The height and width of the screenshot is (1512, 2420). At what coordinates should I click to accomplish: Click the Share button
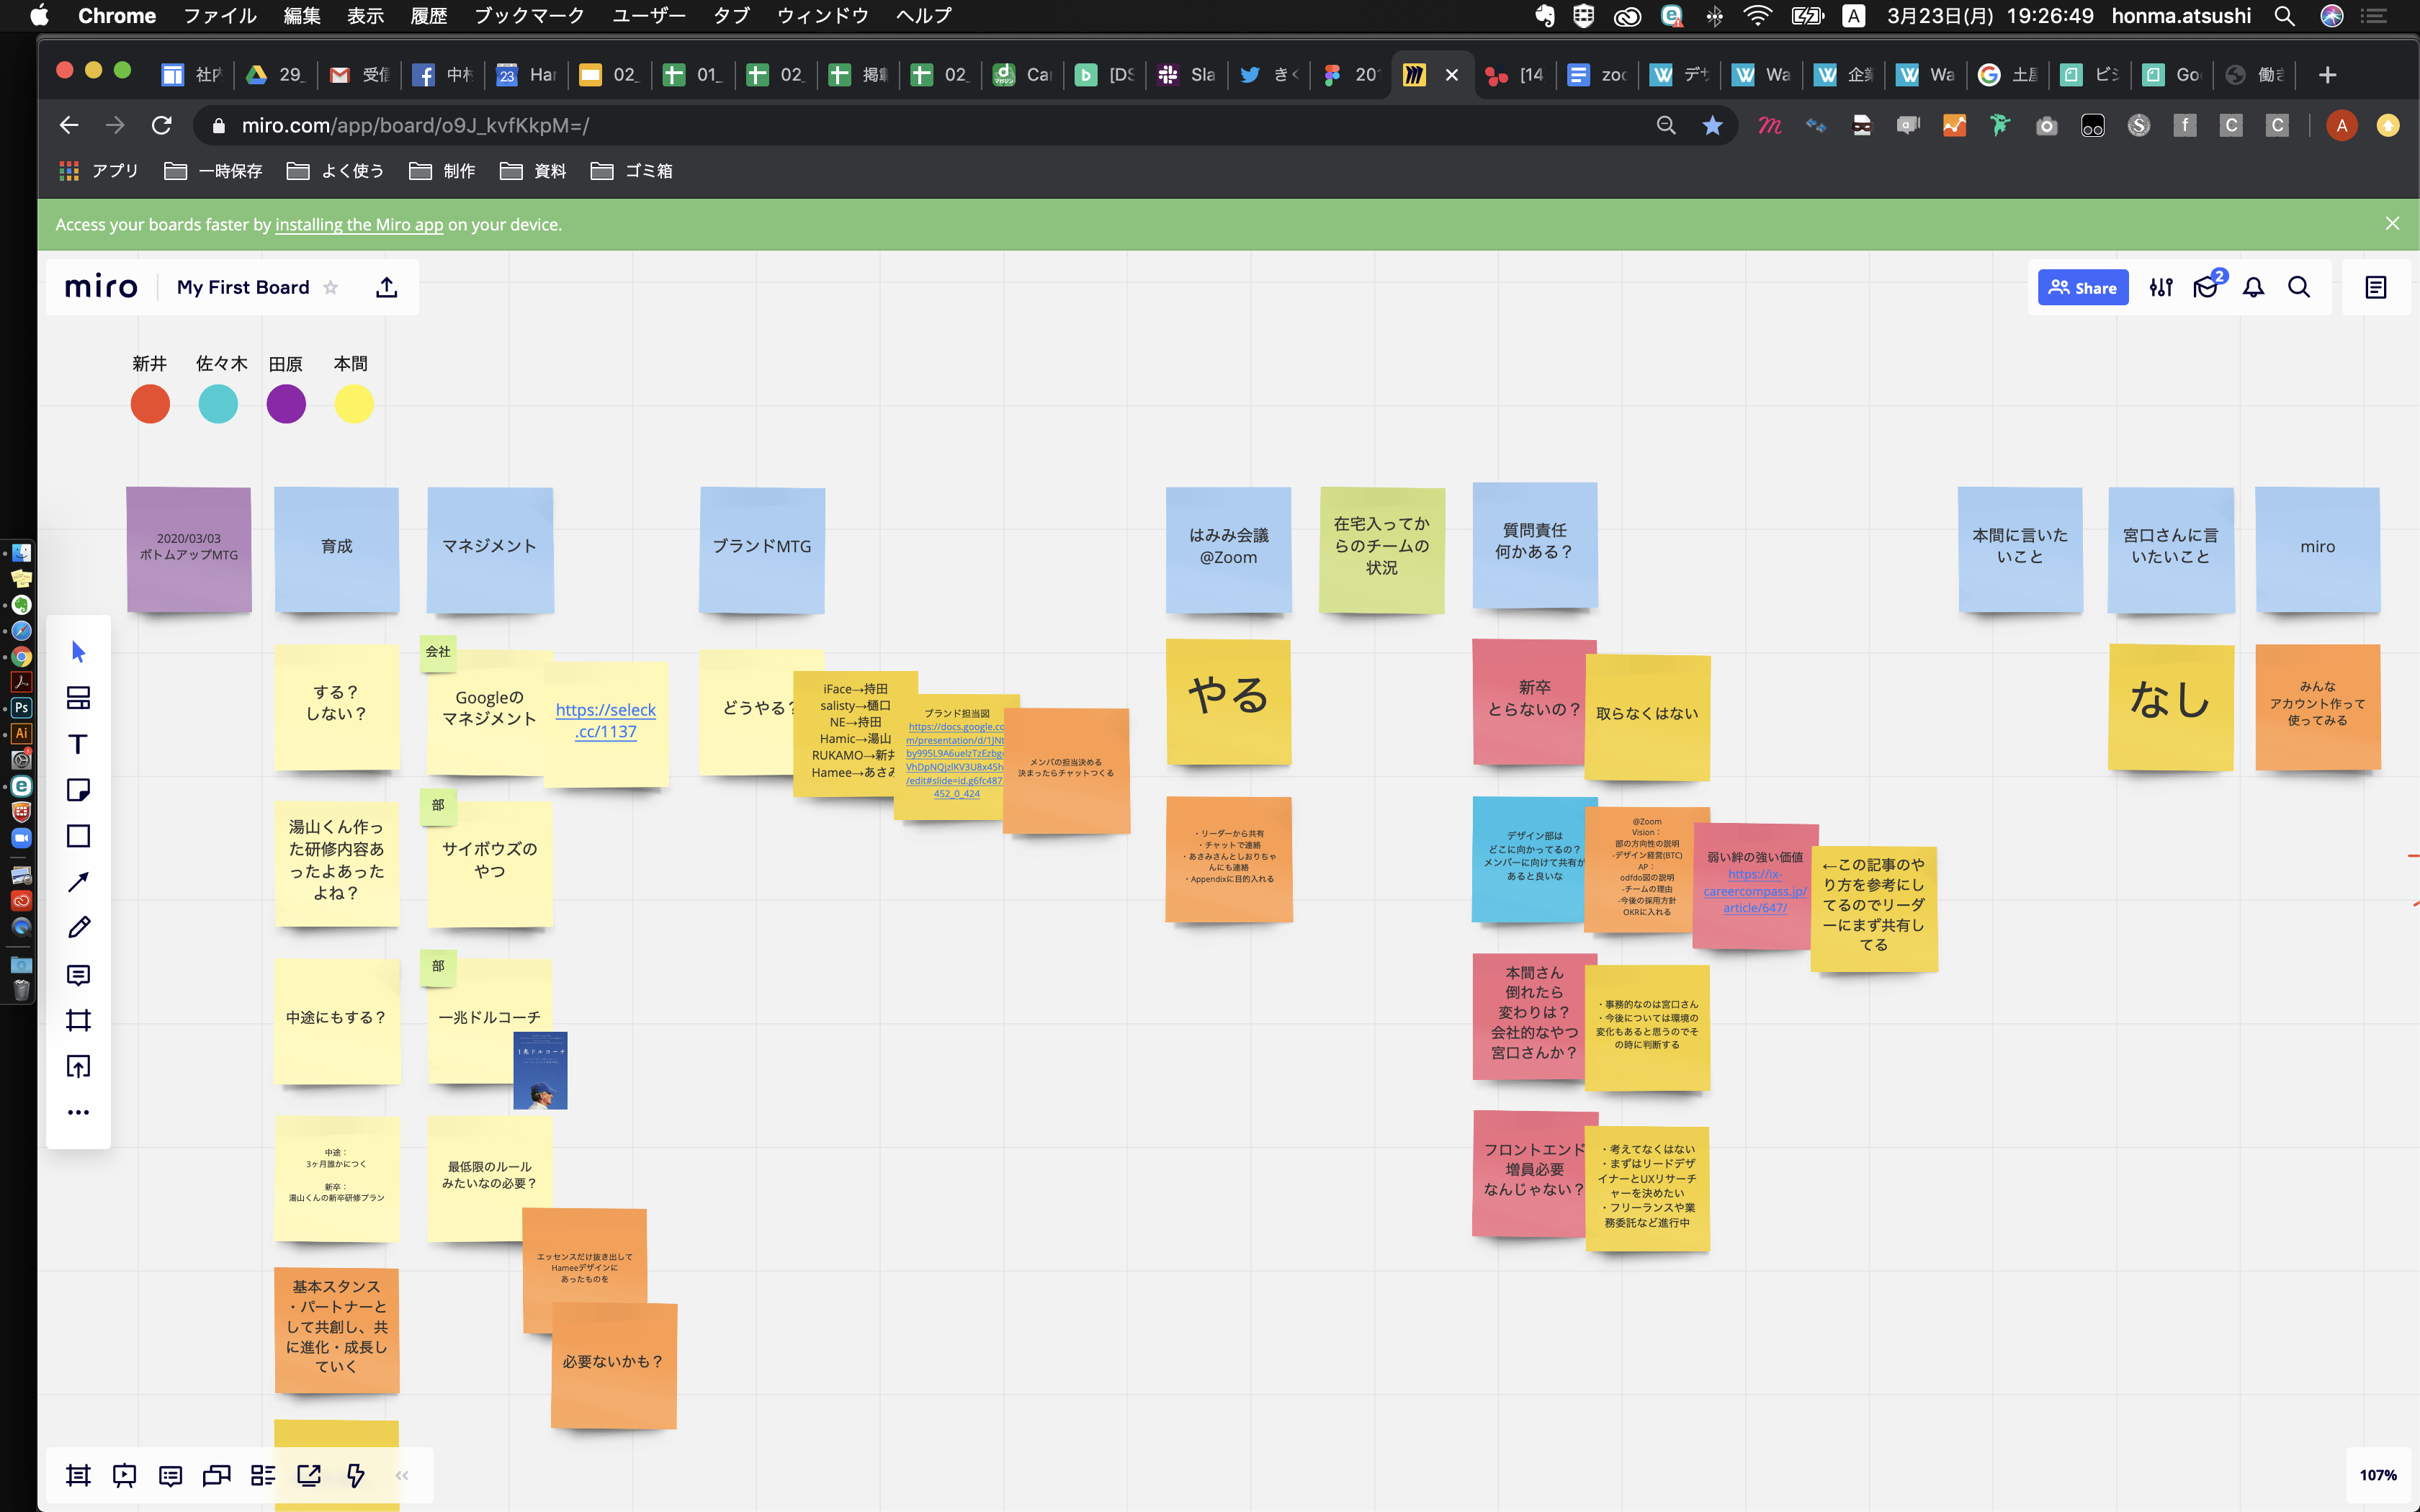coord(2083,288)
